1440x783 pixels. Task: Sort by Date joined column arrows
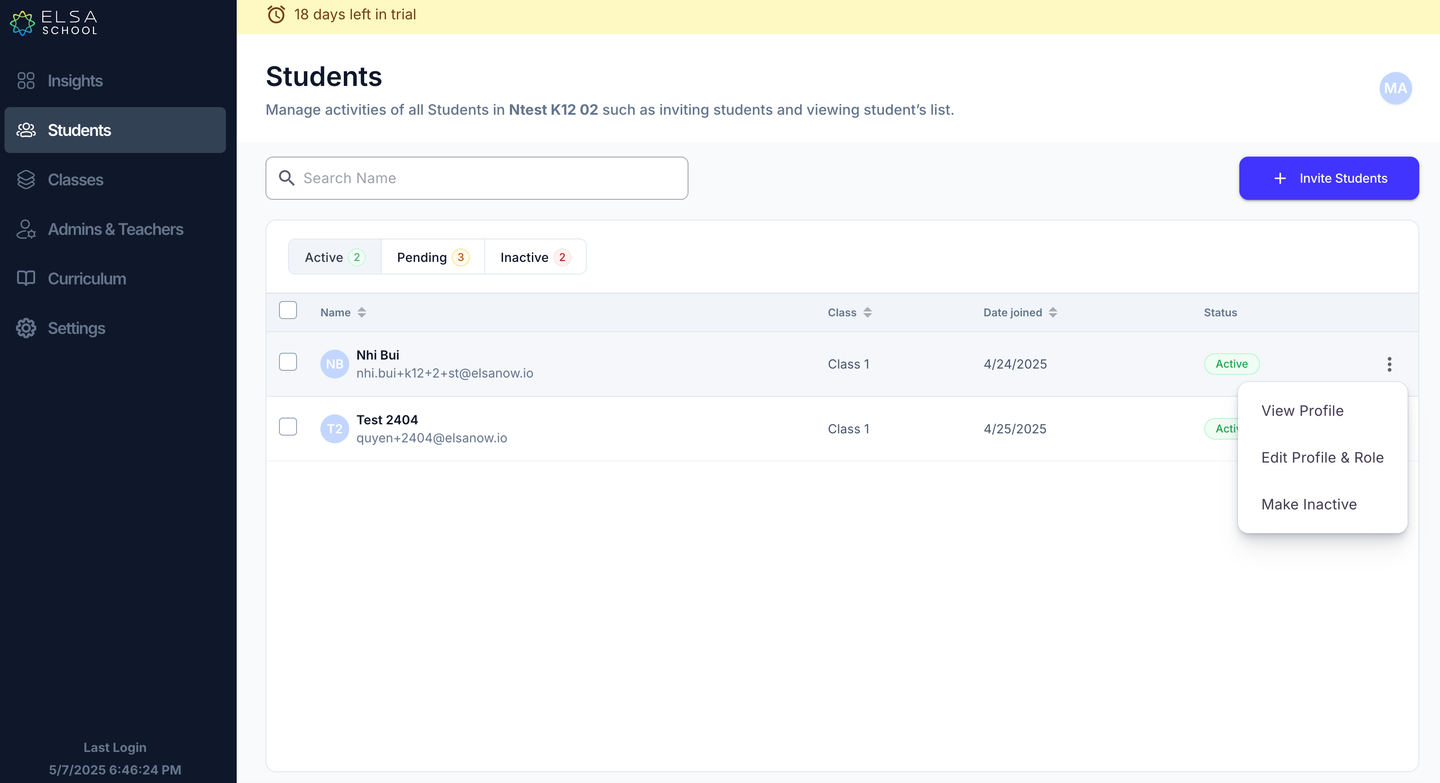(1053, 313)
